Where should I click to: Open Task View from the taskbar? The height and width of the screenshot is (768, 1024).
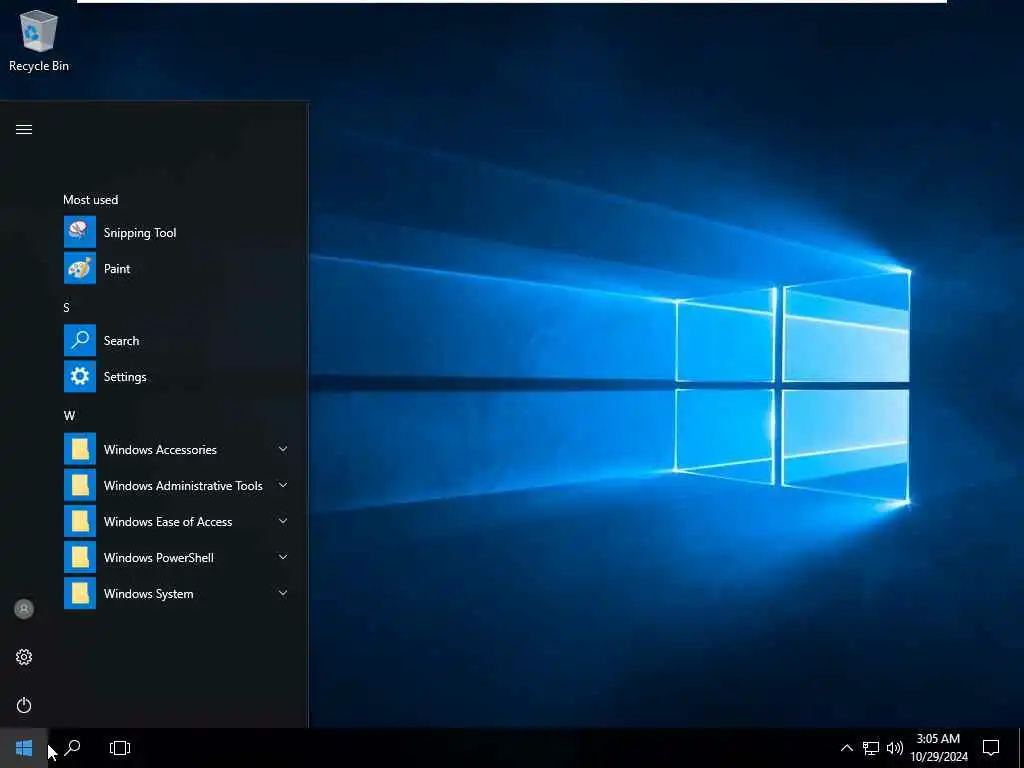pyautogui.click(x=120, y=748)
